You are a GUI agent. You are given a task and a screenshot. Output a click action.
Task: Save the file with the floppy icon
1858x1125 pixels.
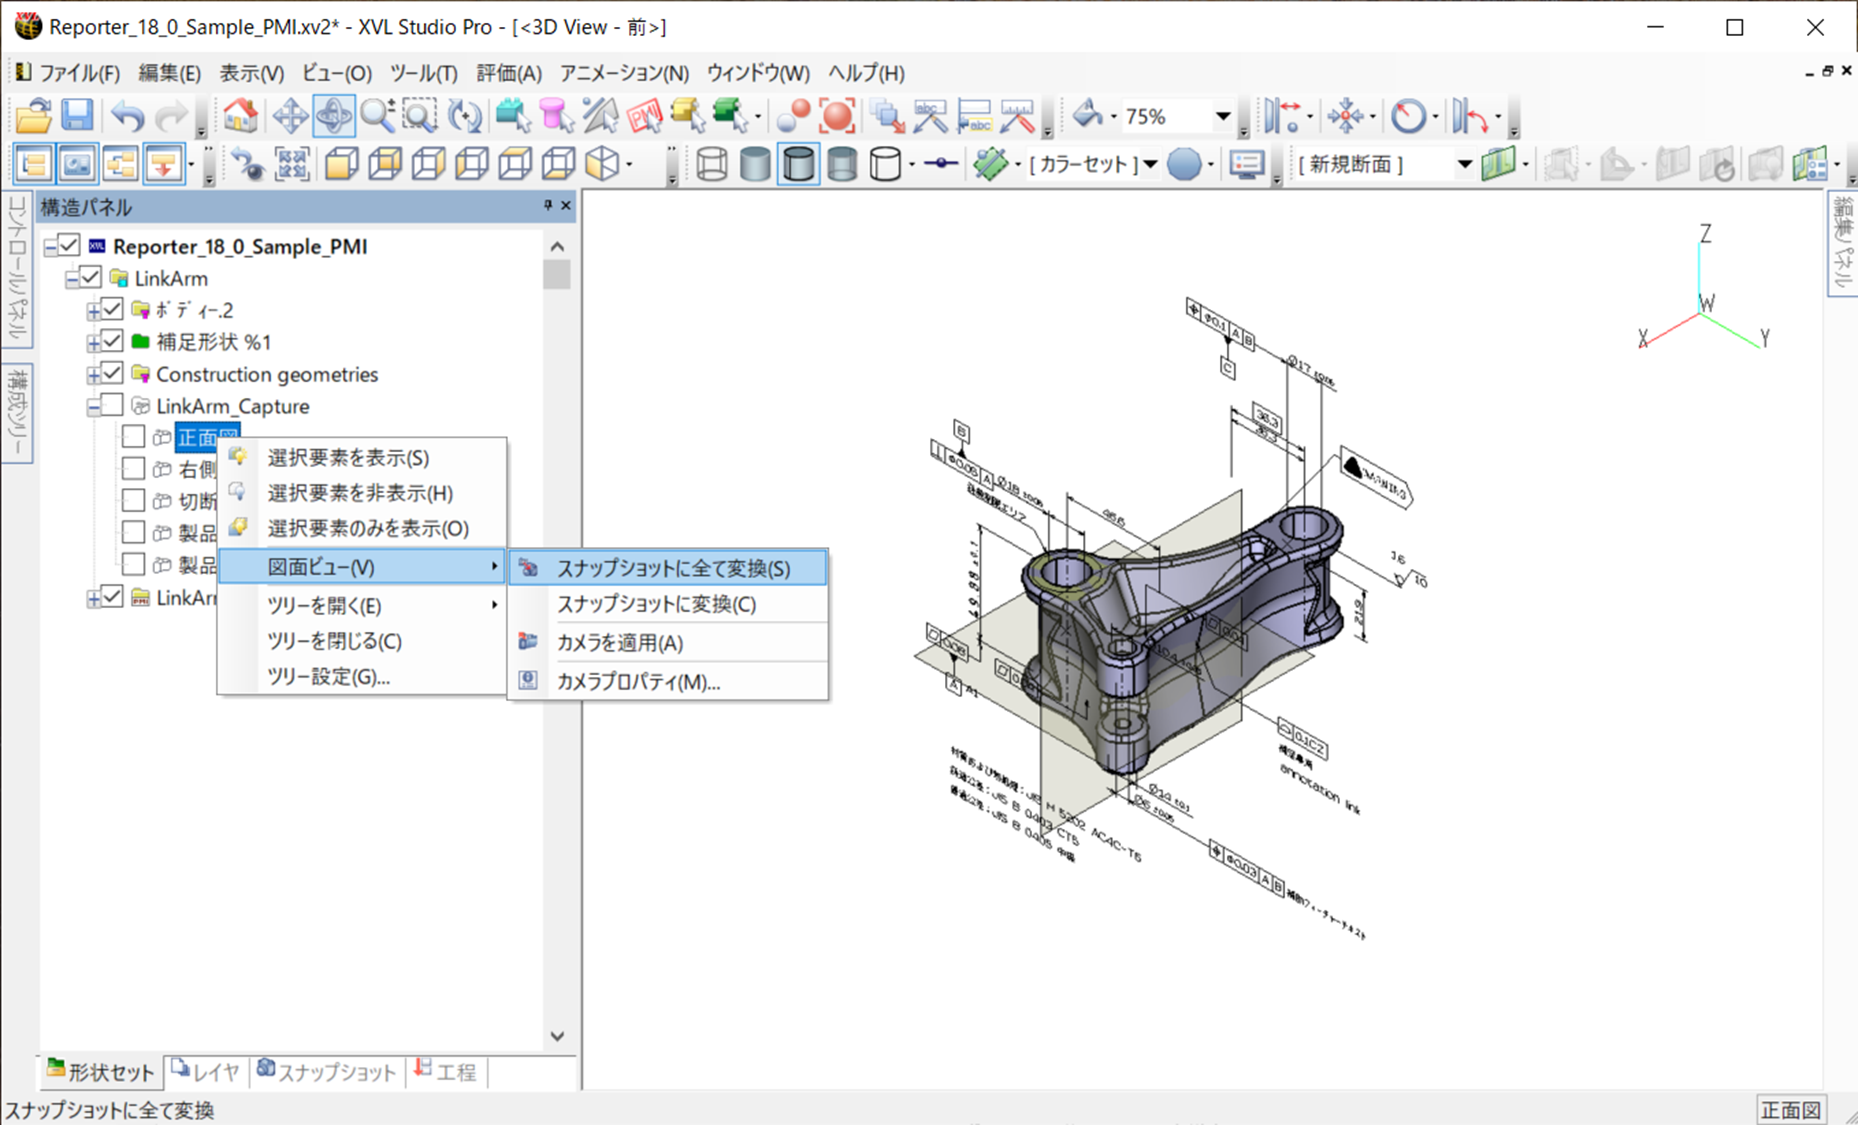[77, 116]
